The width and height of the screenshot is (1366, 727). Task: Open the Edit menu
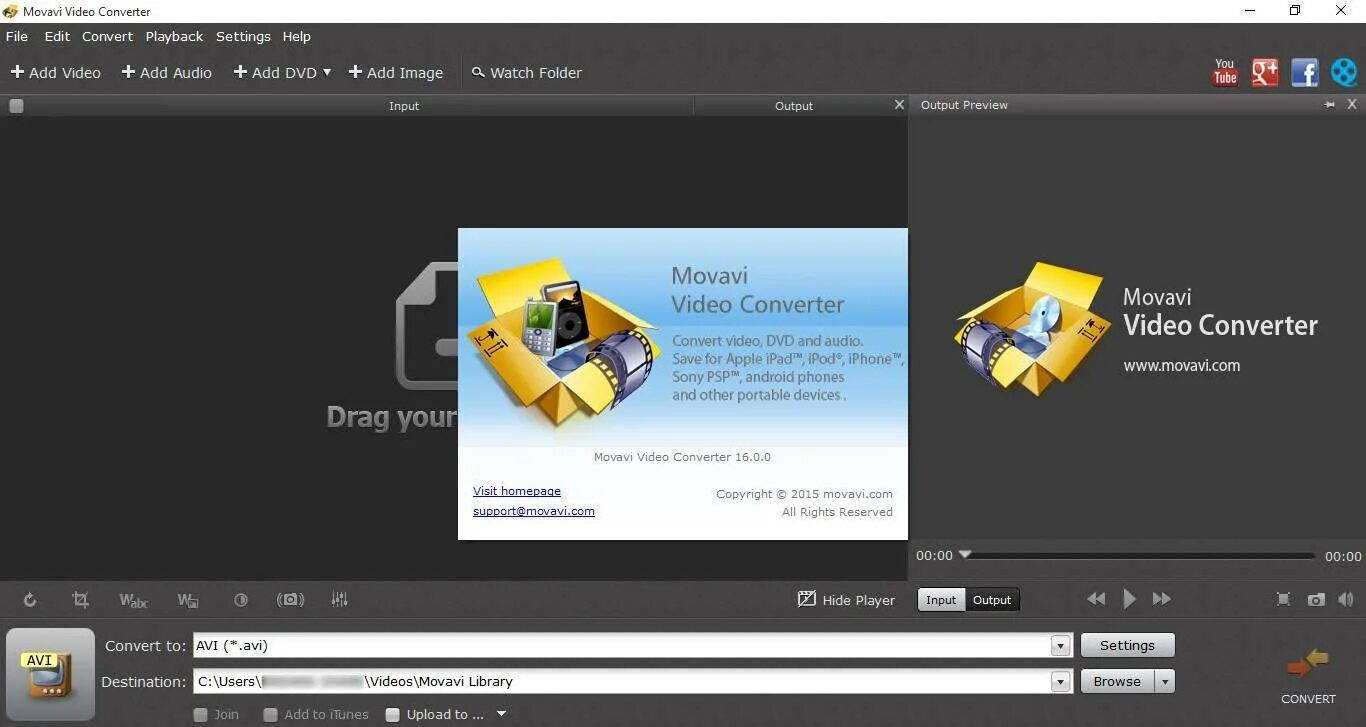(x=57, y=36)
